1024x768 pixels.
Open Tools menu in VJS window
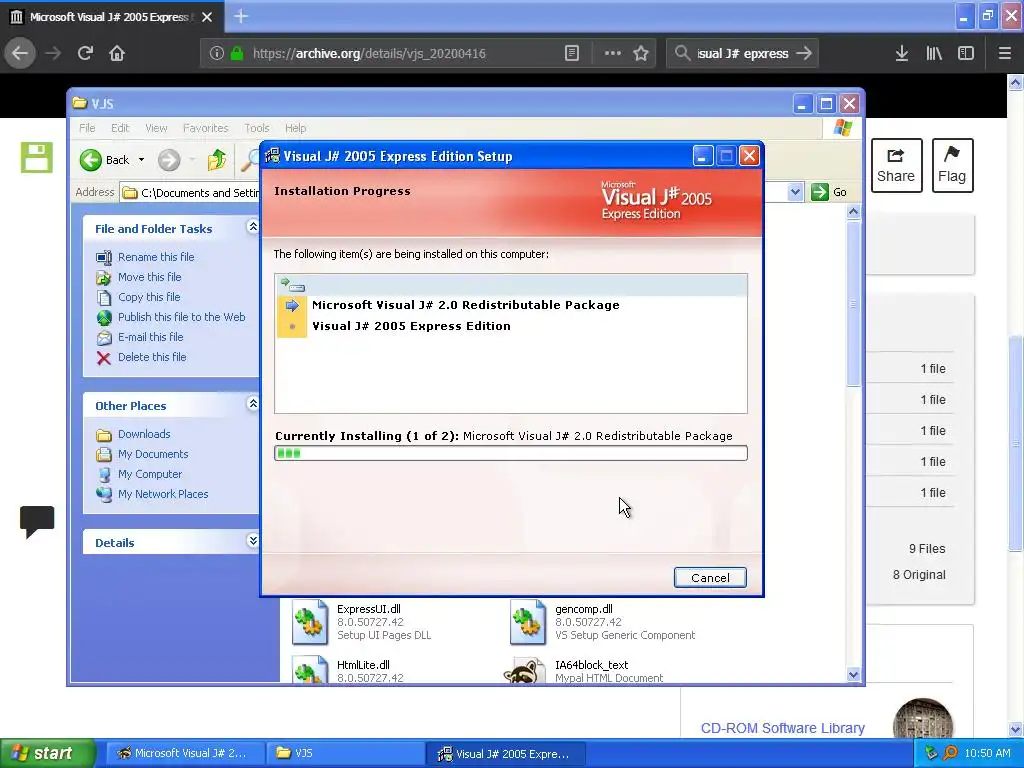[257, 128]
